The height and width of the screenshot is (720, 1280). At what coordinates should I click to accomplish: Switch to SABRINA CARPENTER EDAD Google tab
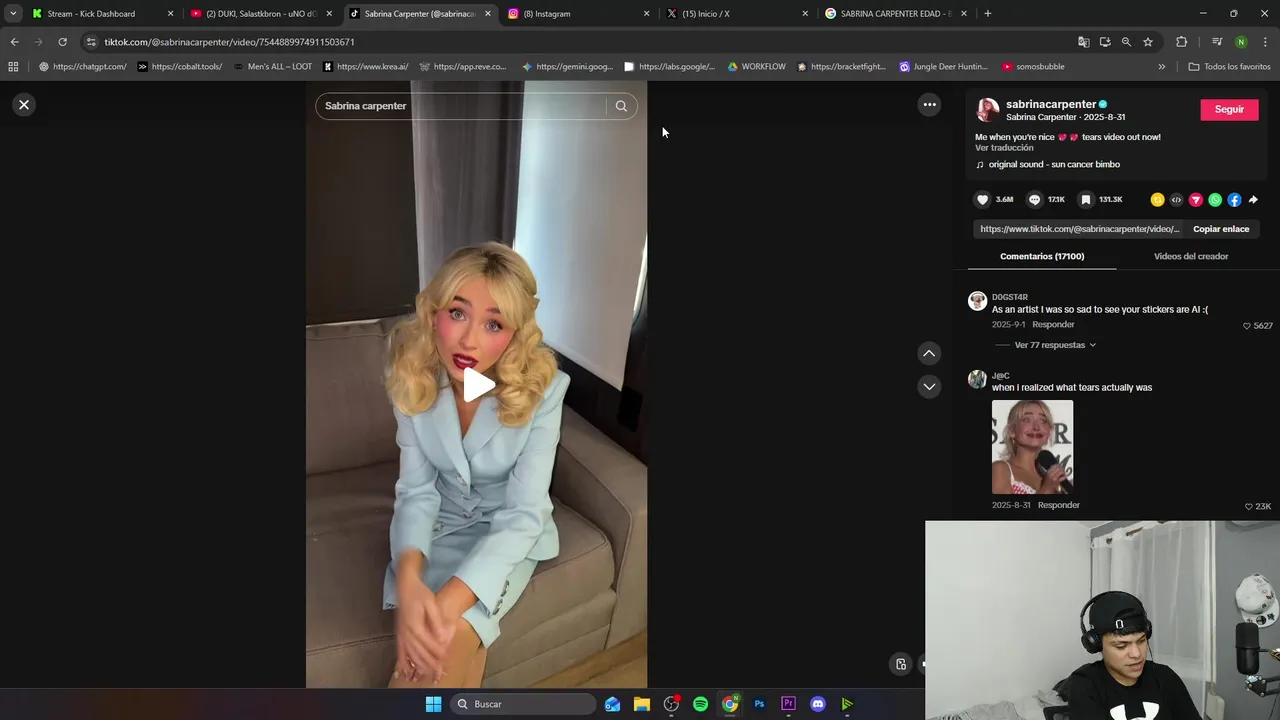click(895, 14)
